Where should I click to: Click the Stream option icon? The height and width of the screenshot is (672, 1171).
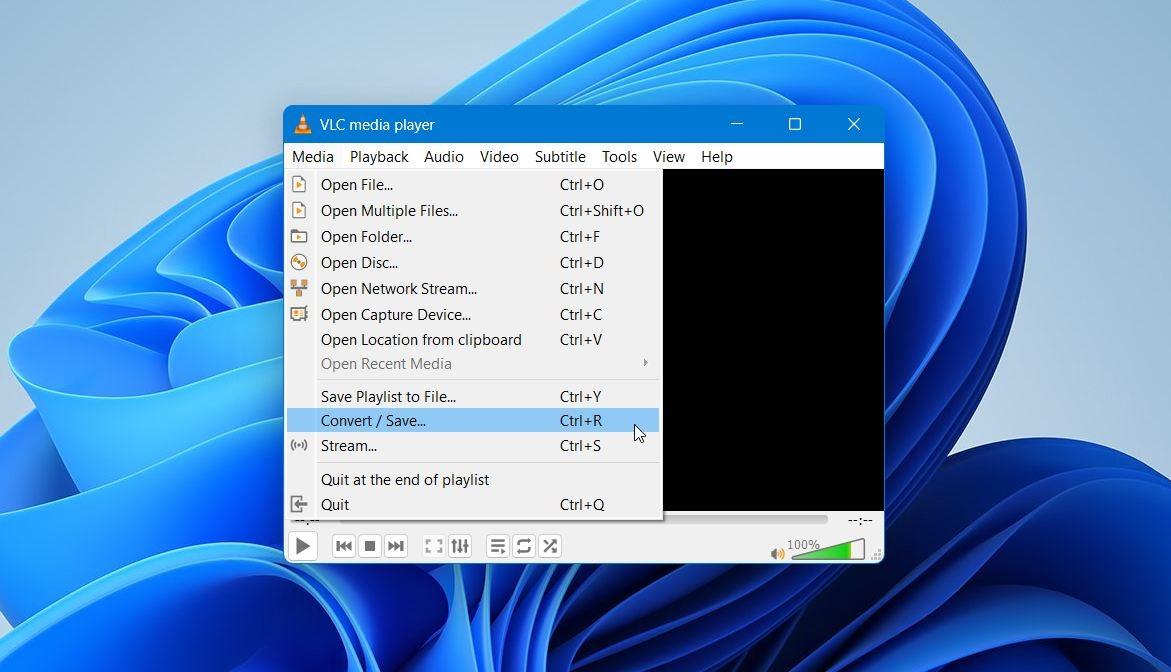tap(299, 446)
